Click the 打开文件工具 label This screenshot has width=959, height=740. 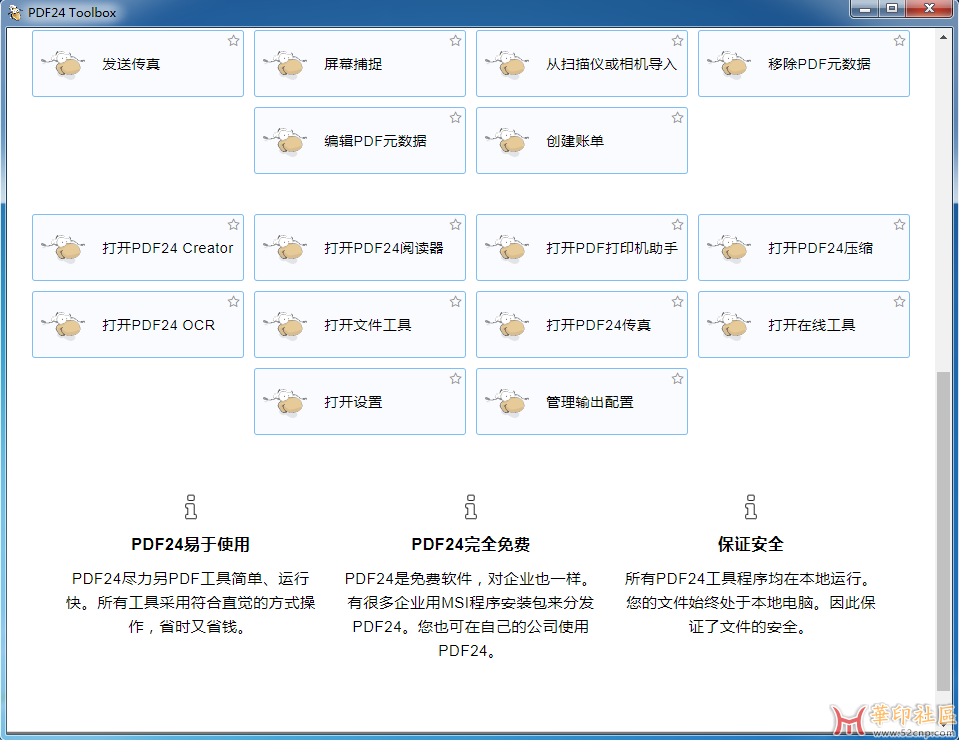(368, 325)
